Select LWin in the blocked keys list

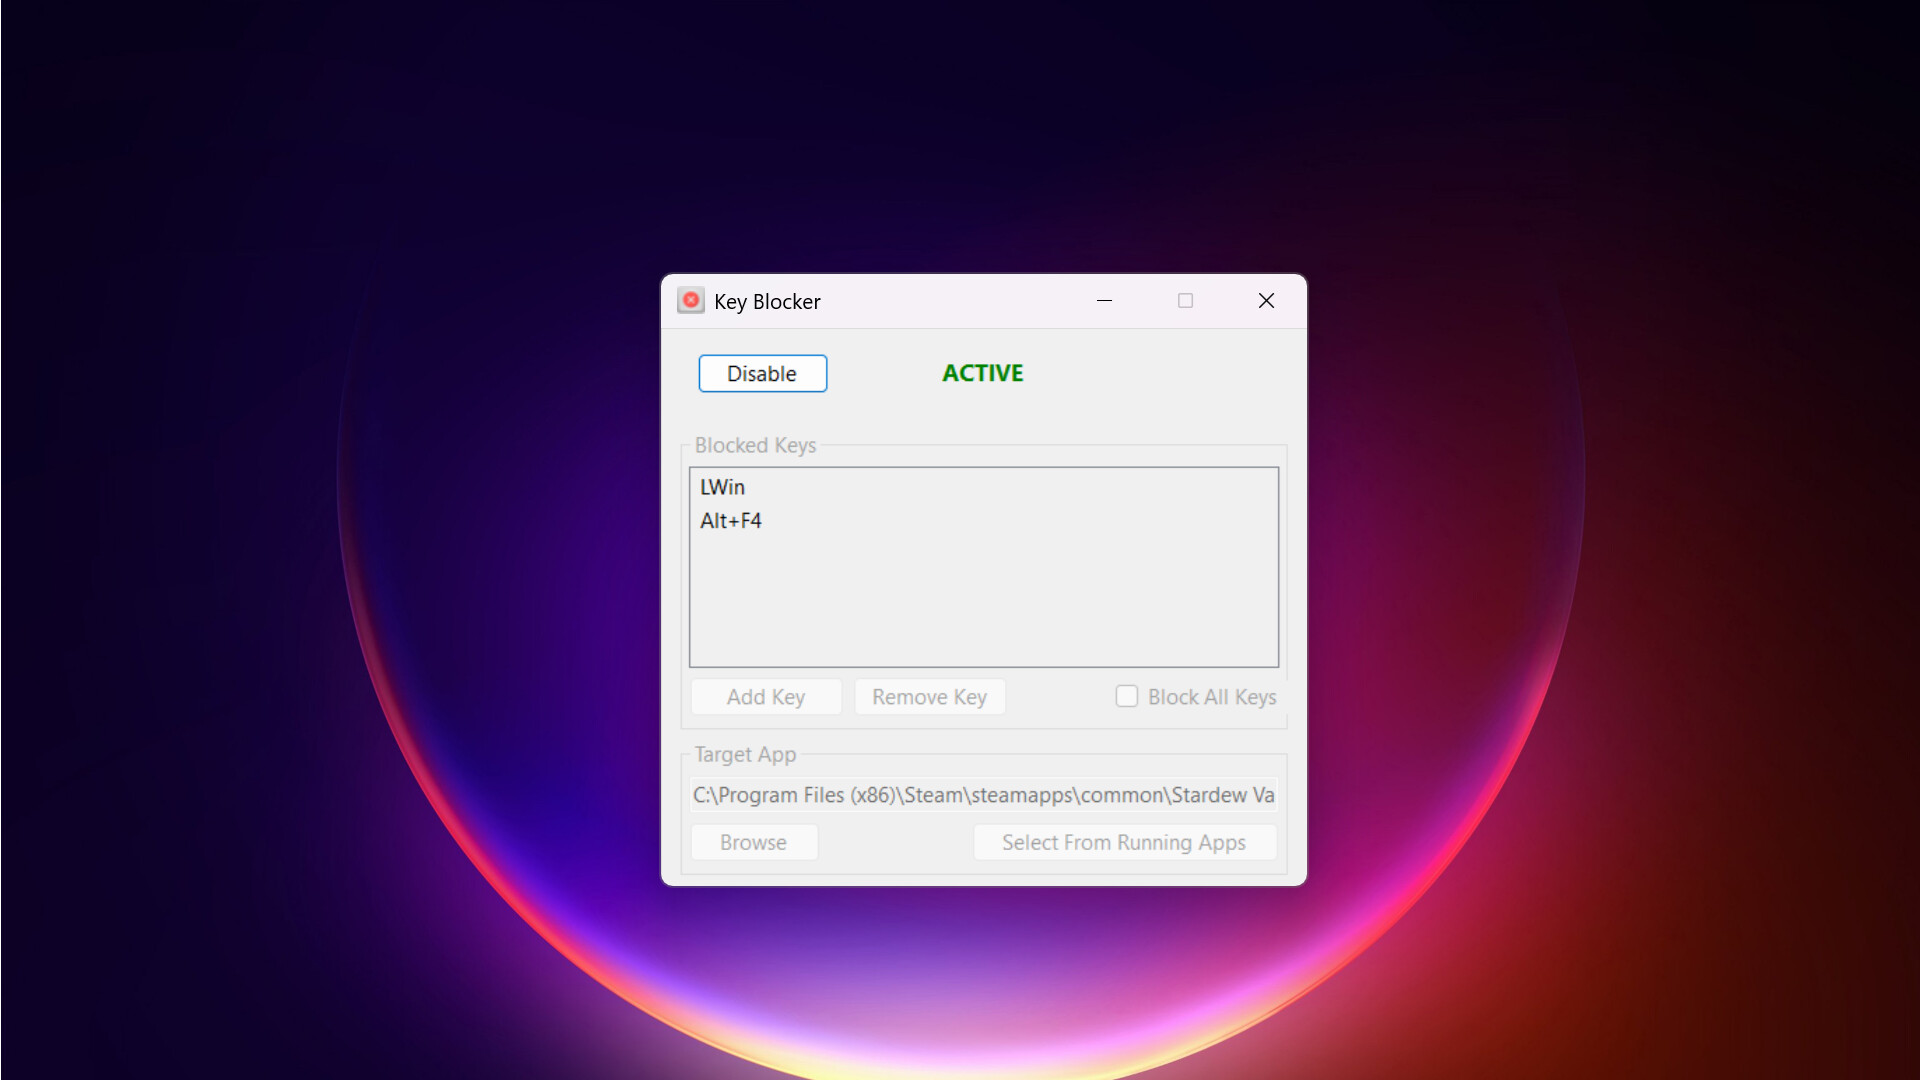coord(722,487)
